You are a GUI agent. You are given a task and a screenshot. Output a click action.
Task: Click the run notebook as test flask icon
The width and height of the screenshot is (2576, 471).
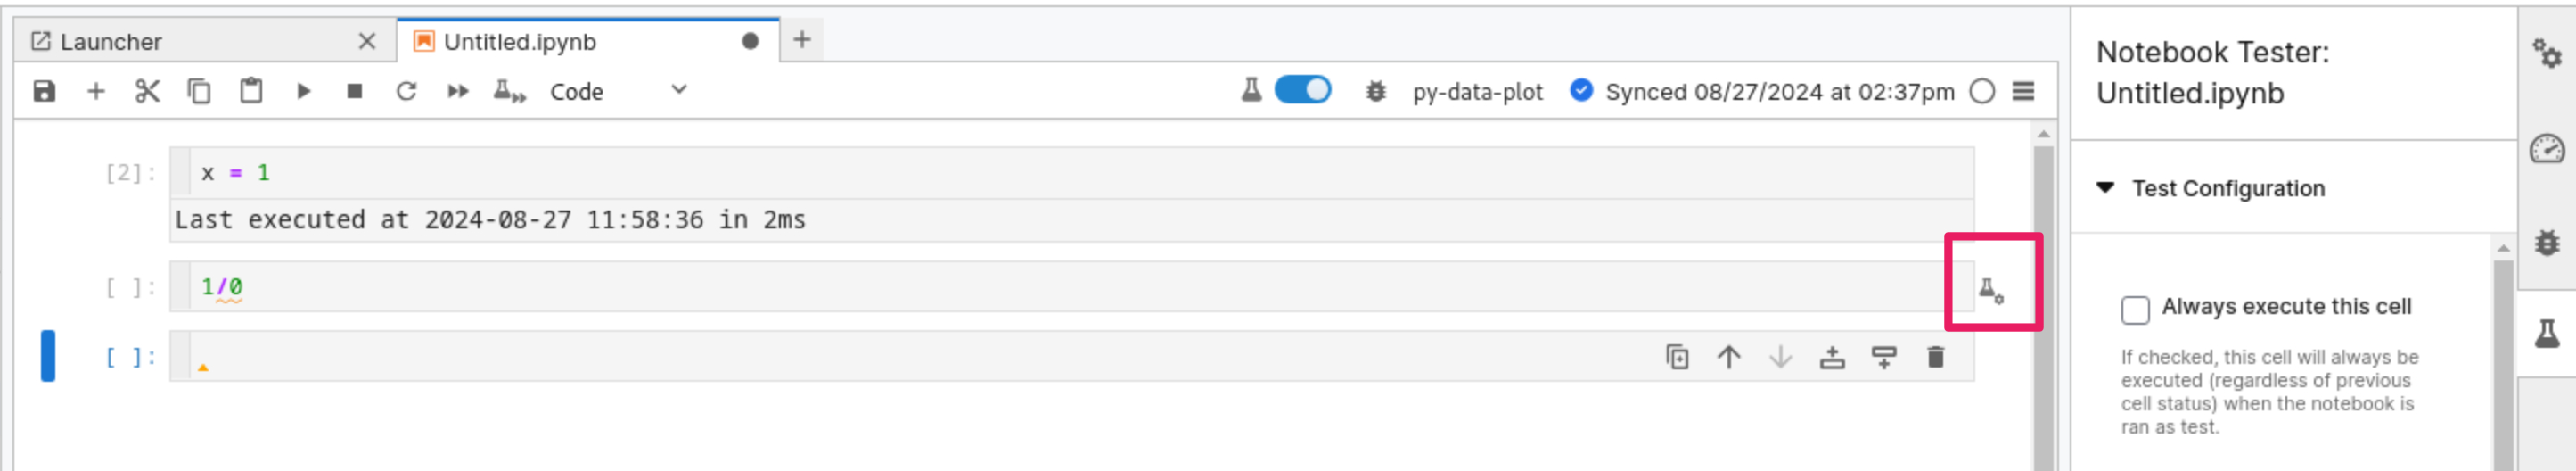(x=509, y=92)
